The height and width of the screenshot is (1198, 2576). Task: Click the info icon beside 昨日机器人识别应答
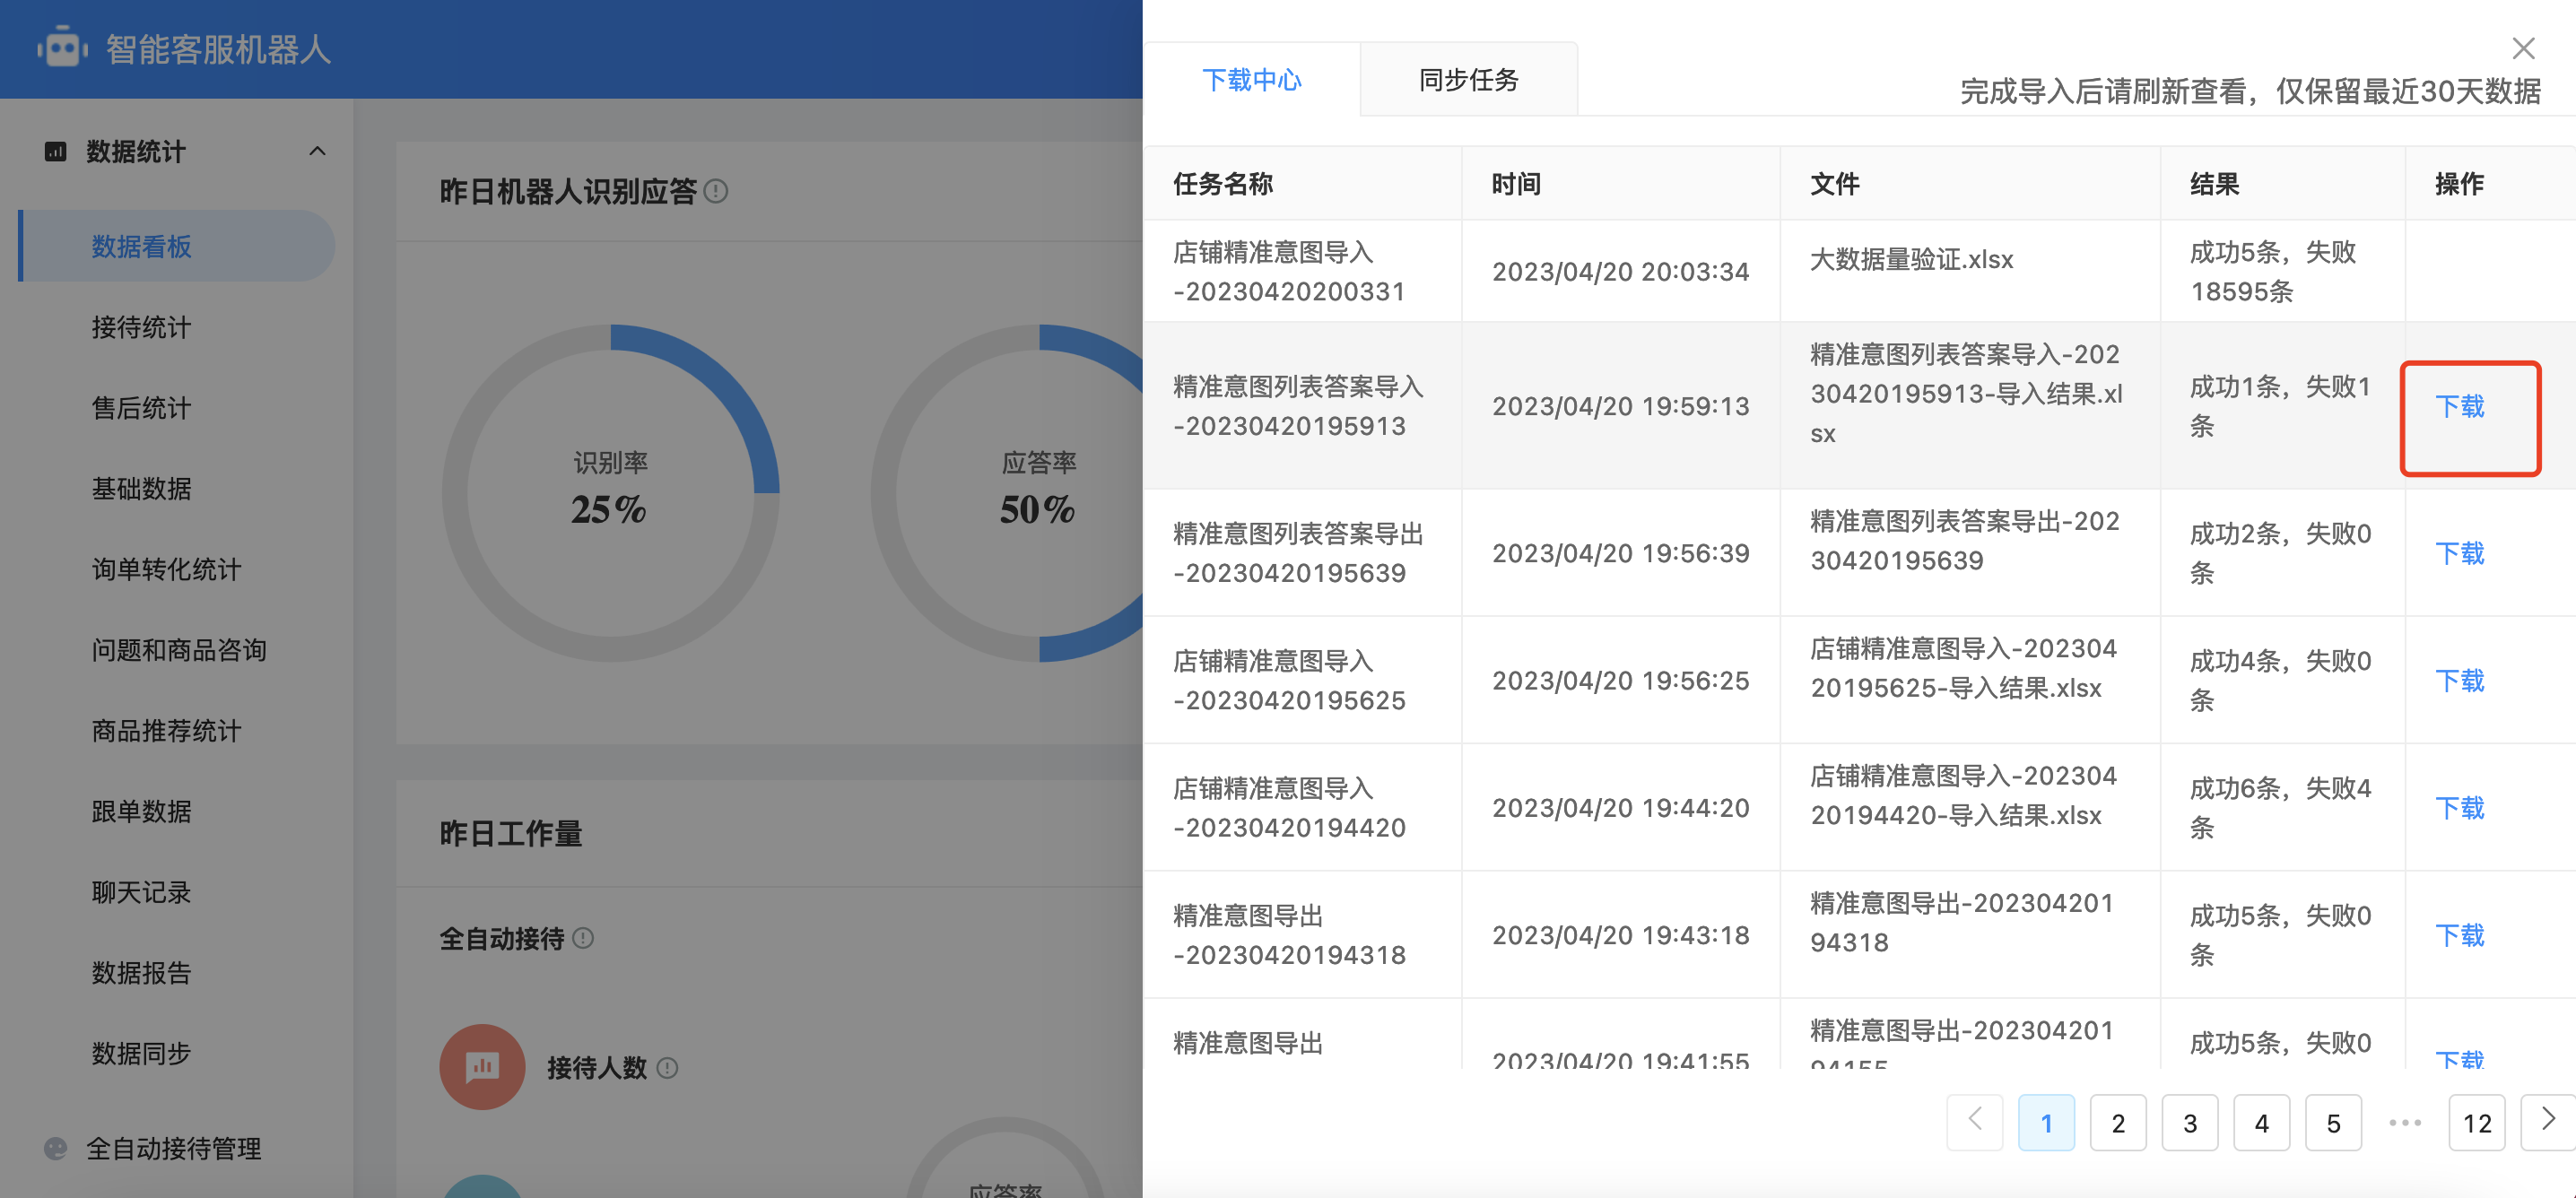pyautogui.click(x=716, y=190)
